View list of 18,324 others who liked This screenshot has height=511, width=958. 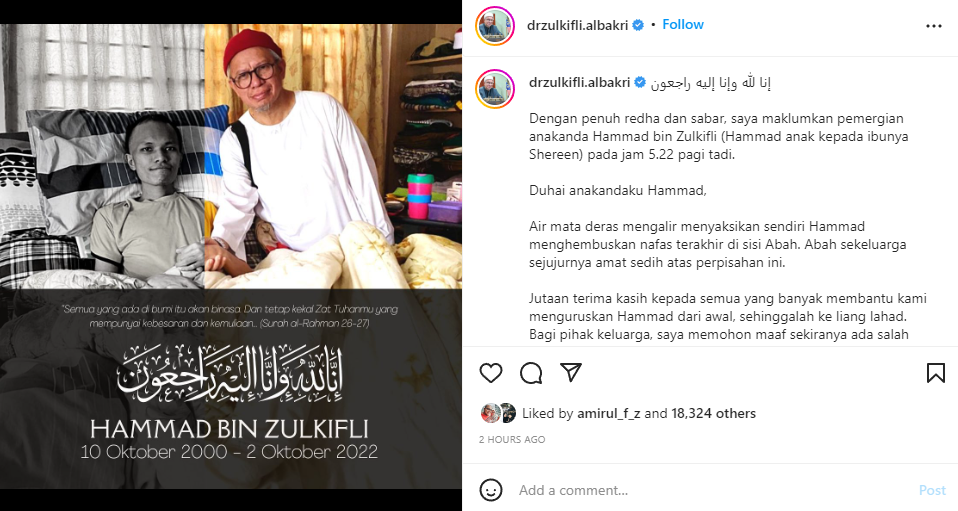pos(714,414)
